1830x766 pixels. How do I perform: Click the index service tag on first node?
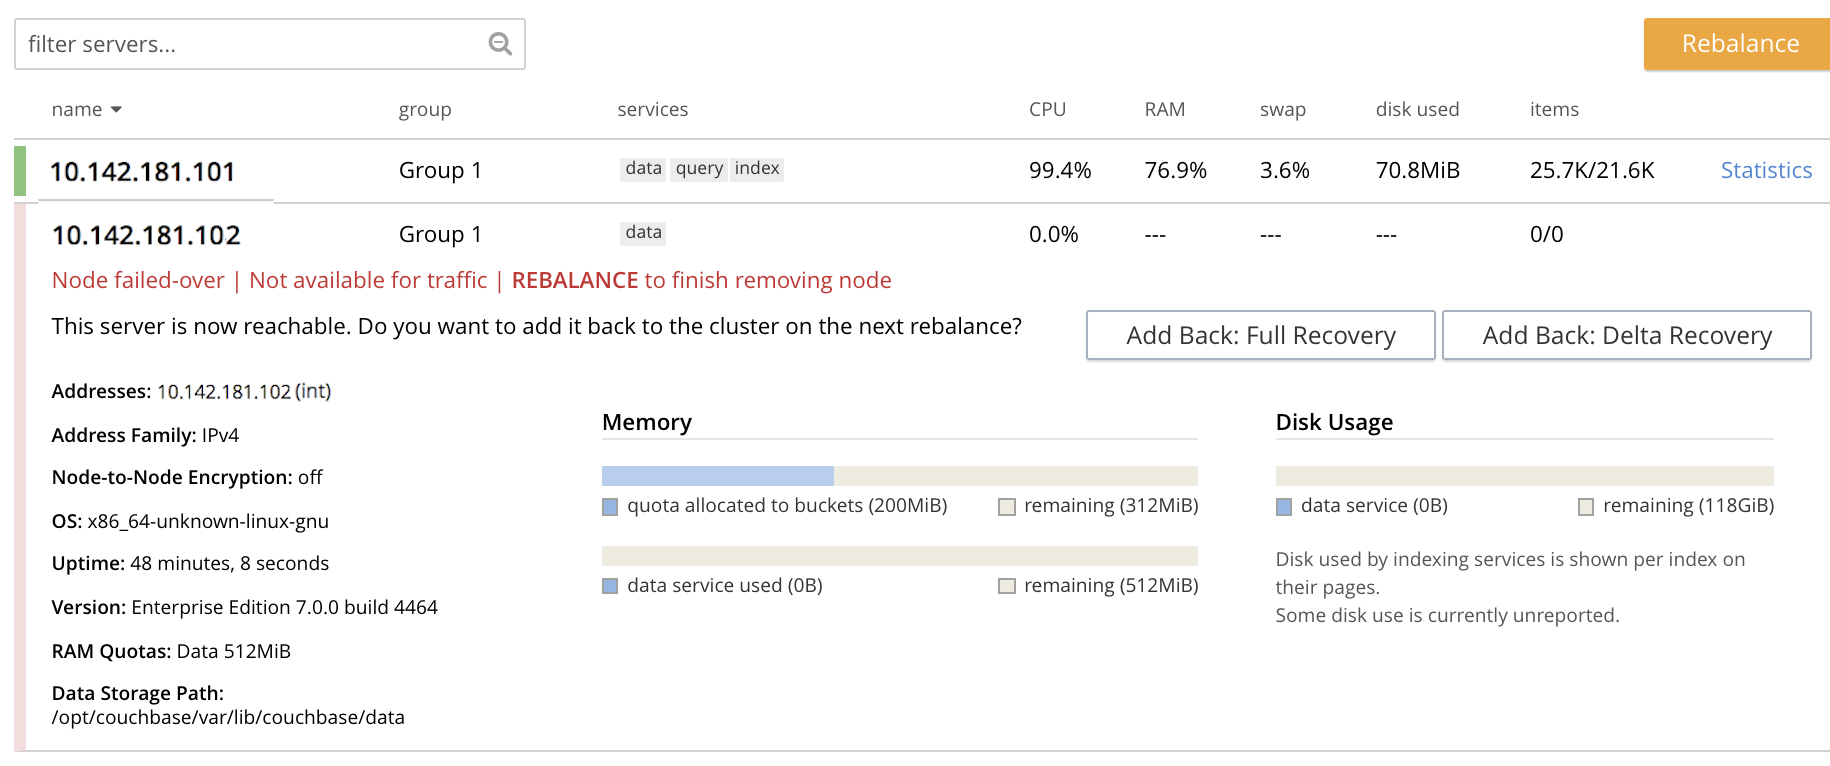tap(757, 169)
